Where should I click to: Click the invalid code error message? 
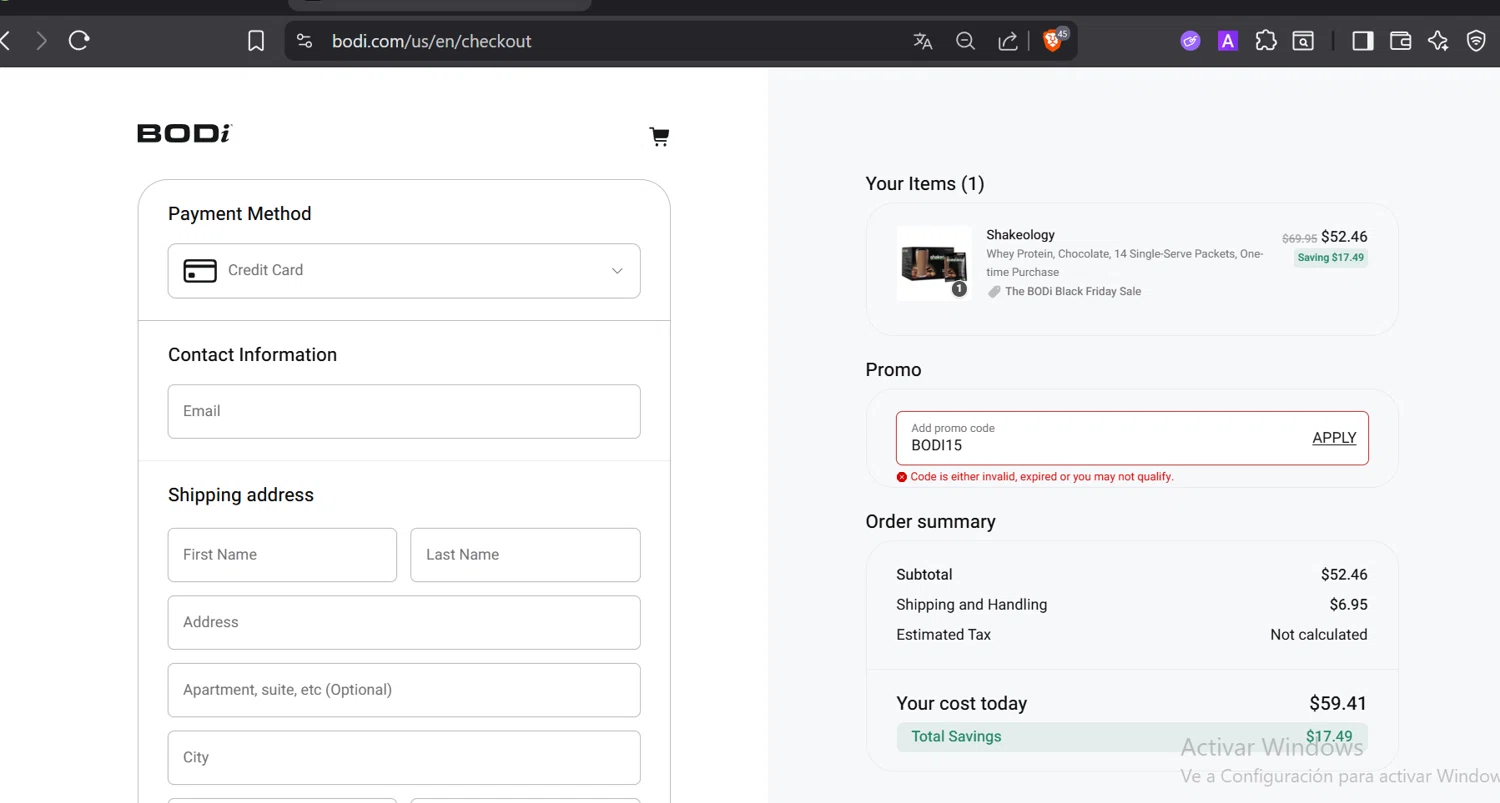[1042, 477]
